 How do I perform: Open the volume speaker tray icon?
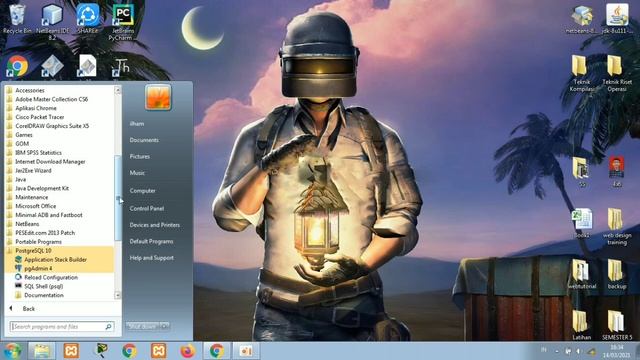coord(579,351)
